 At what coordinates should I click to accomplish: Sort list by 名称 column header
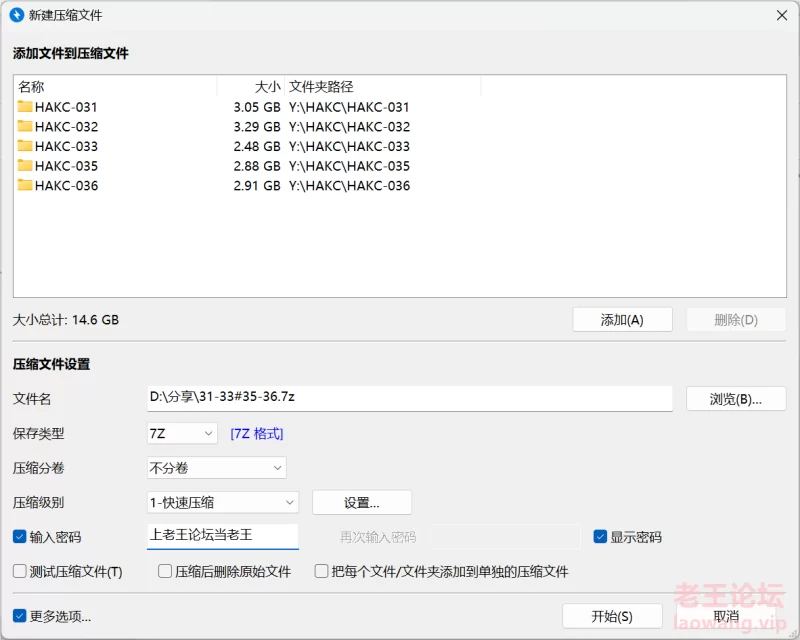(x=115, y=87)
